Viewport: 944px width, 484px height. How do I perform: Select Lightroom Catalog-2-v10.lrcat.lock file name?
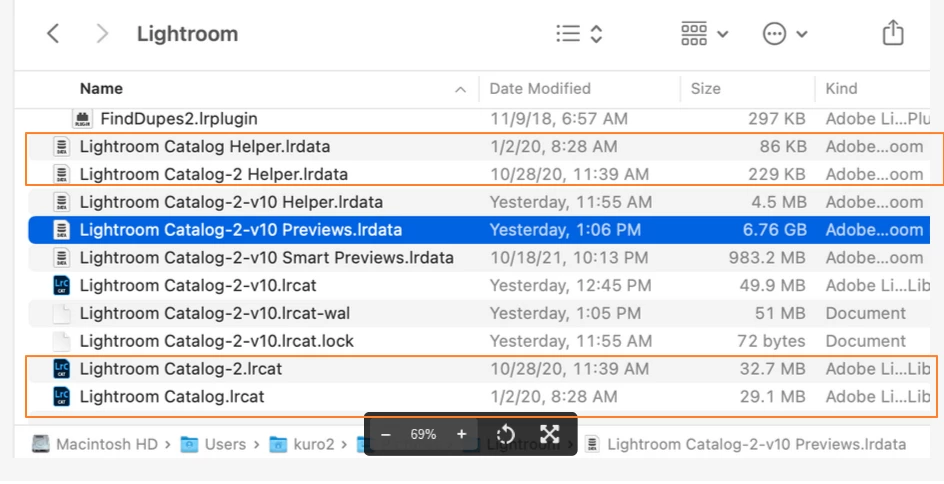coord(217,341)
